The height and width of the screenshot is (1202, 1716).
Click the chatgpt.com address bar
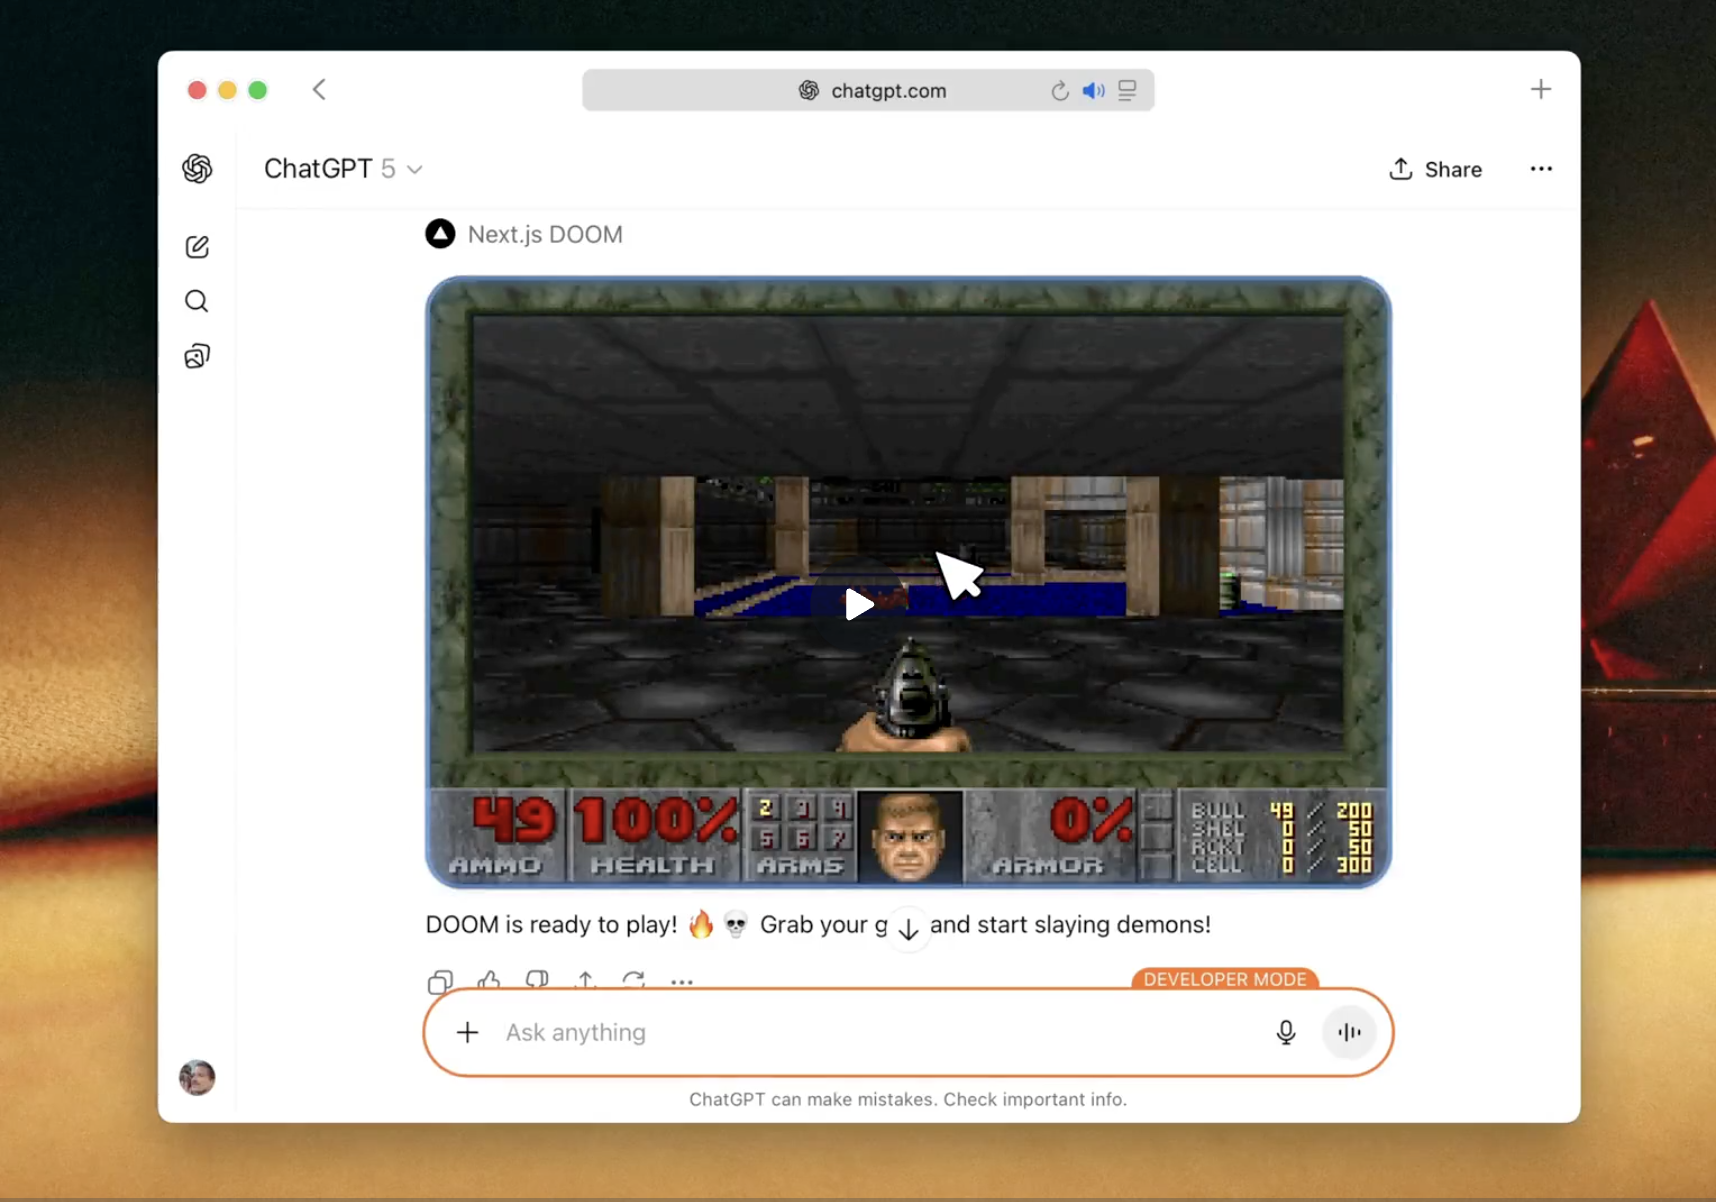pos(868,90)
